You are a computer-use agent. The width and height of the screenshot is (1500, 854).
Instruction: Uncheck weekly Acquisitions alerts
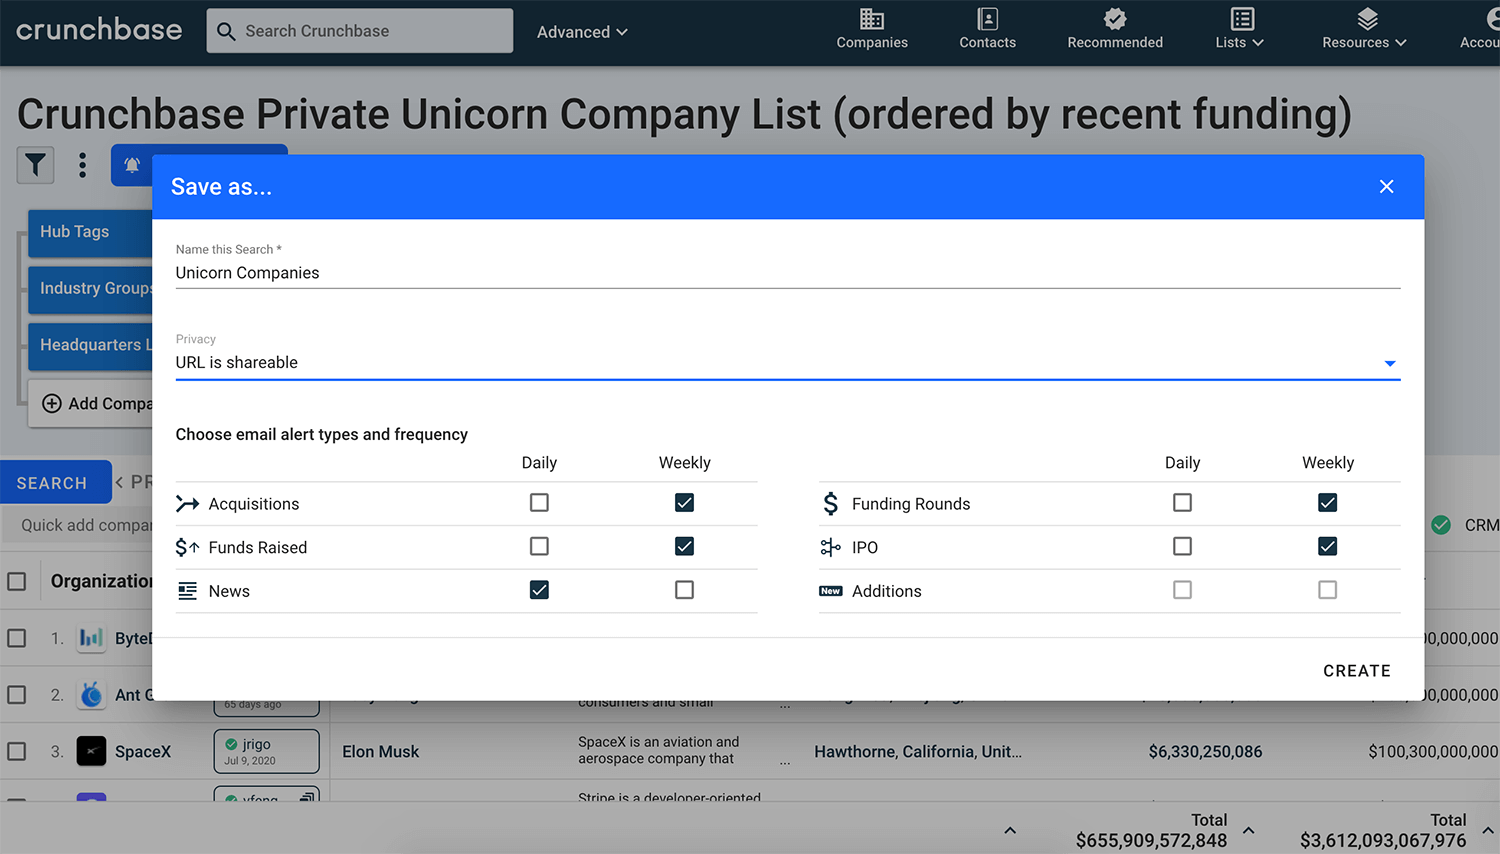(x=684, y=503)
